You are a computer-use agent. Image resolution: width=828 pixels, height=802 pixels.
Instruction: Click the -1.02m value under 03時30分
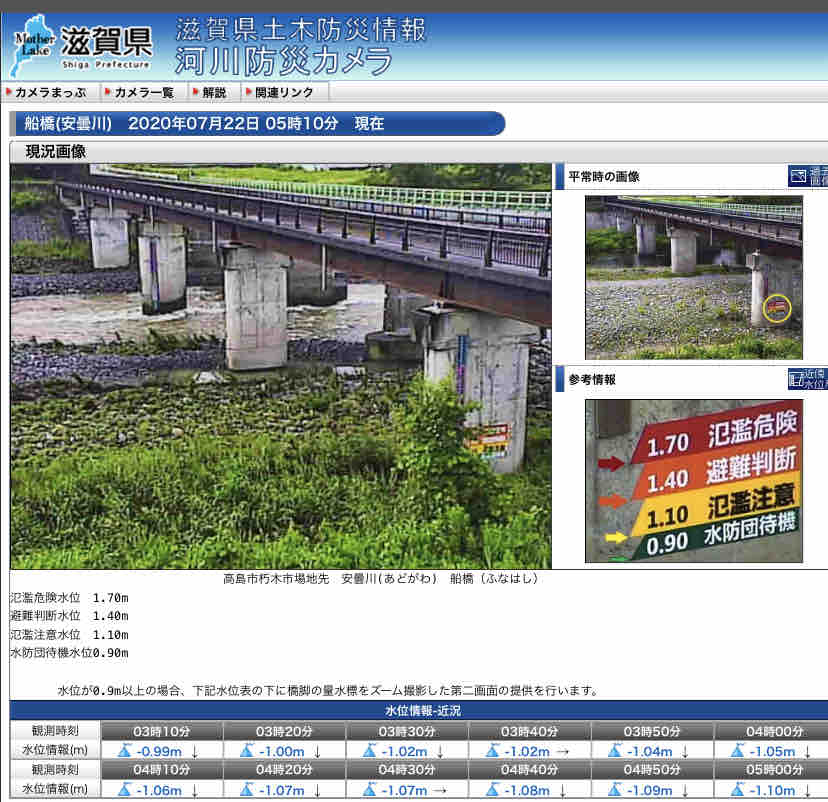pyautogui.click(x=404, y=751)
